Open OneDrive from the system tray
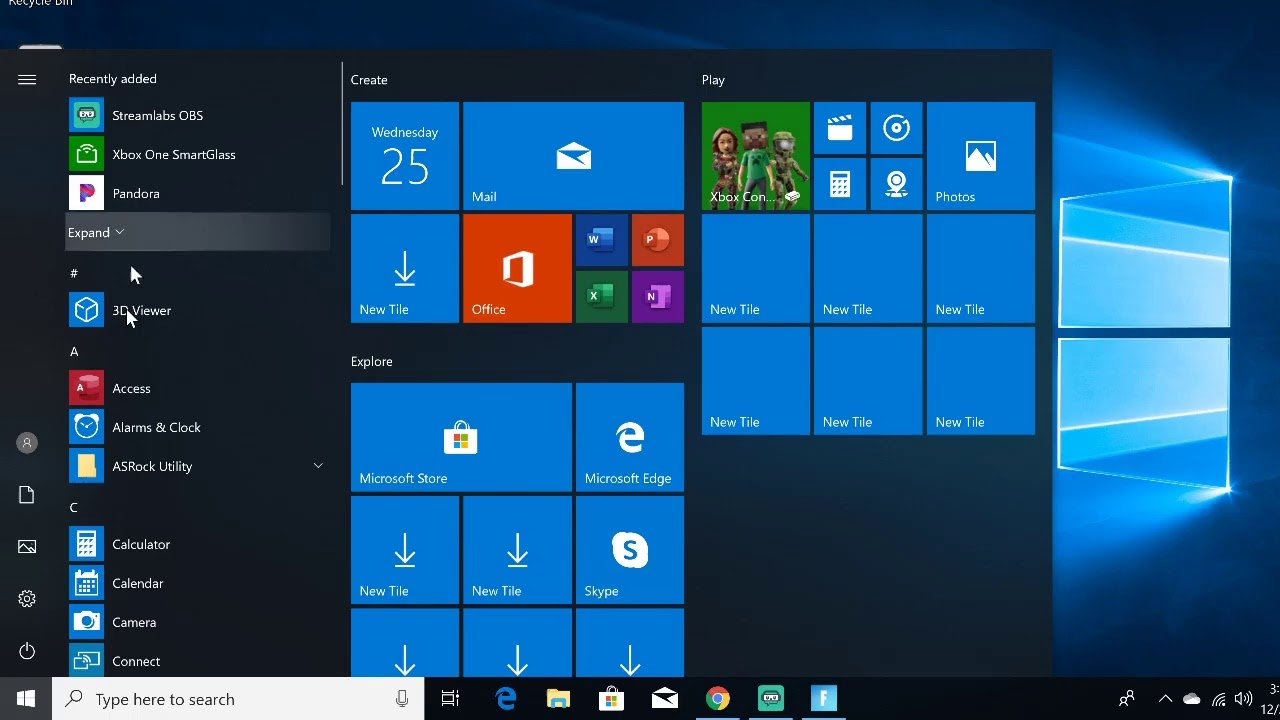The height and width of the screenshot is (720, 1280). [x=1191, y=699]
